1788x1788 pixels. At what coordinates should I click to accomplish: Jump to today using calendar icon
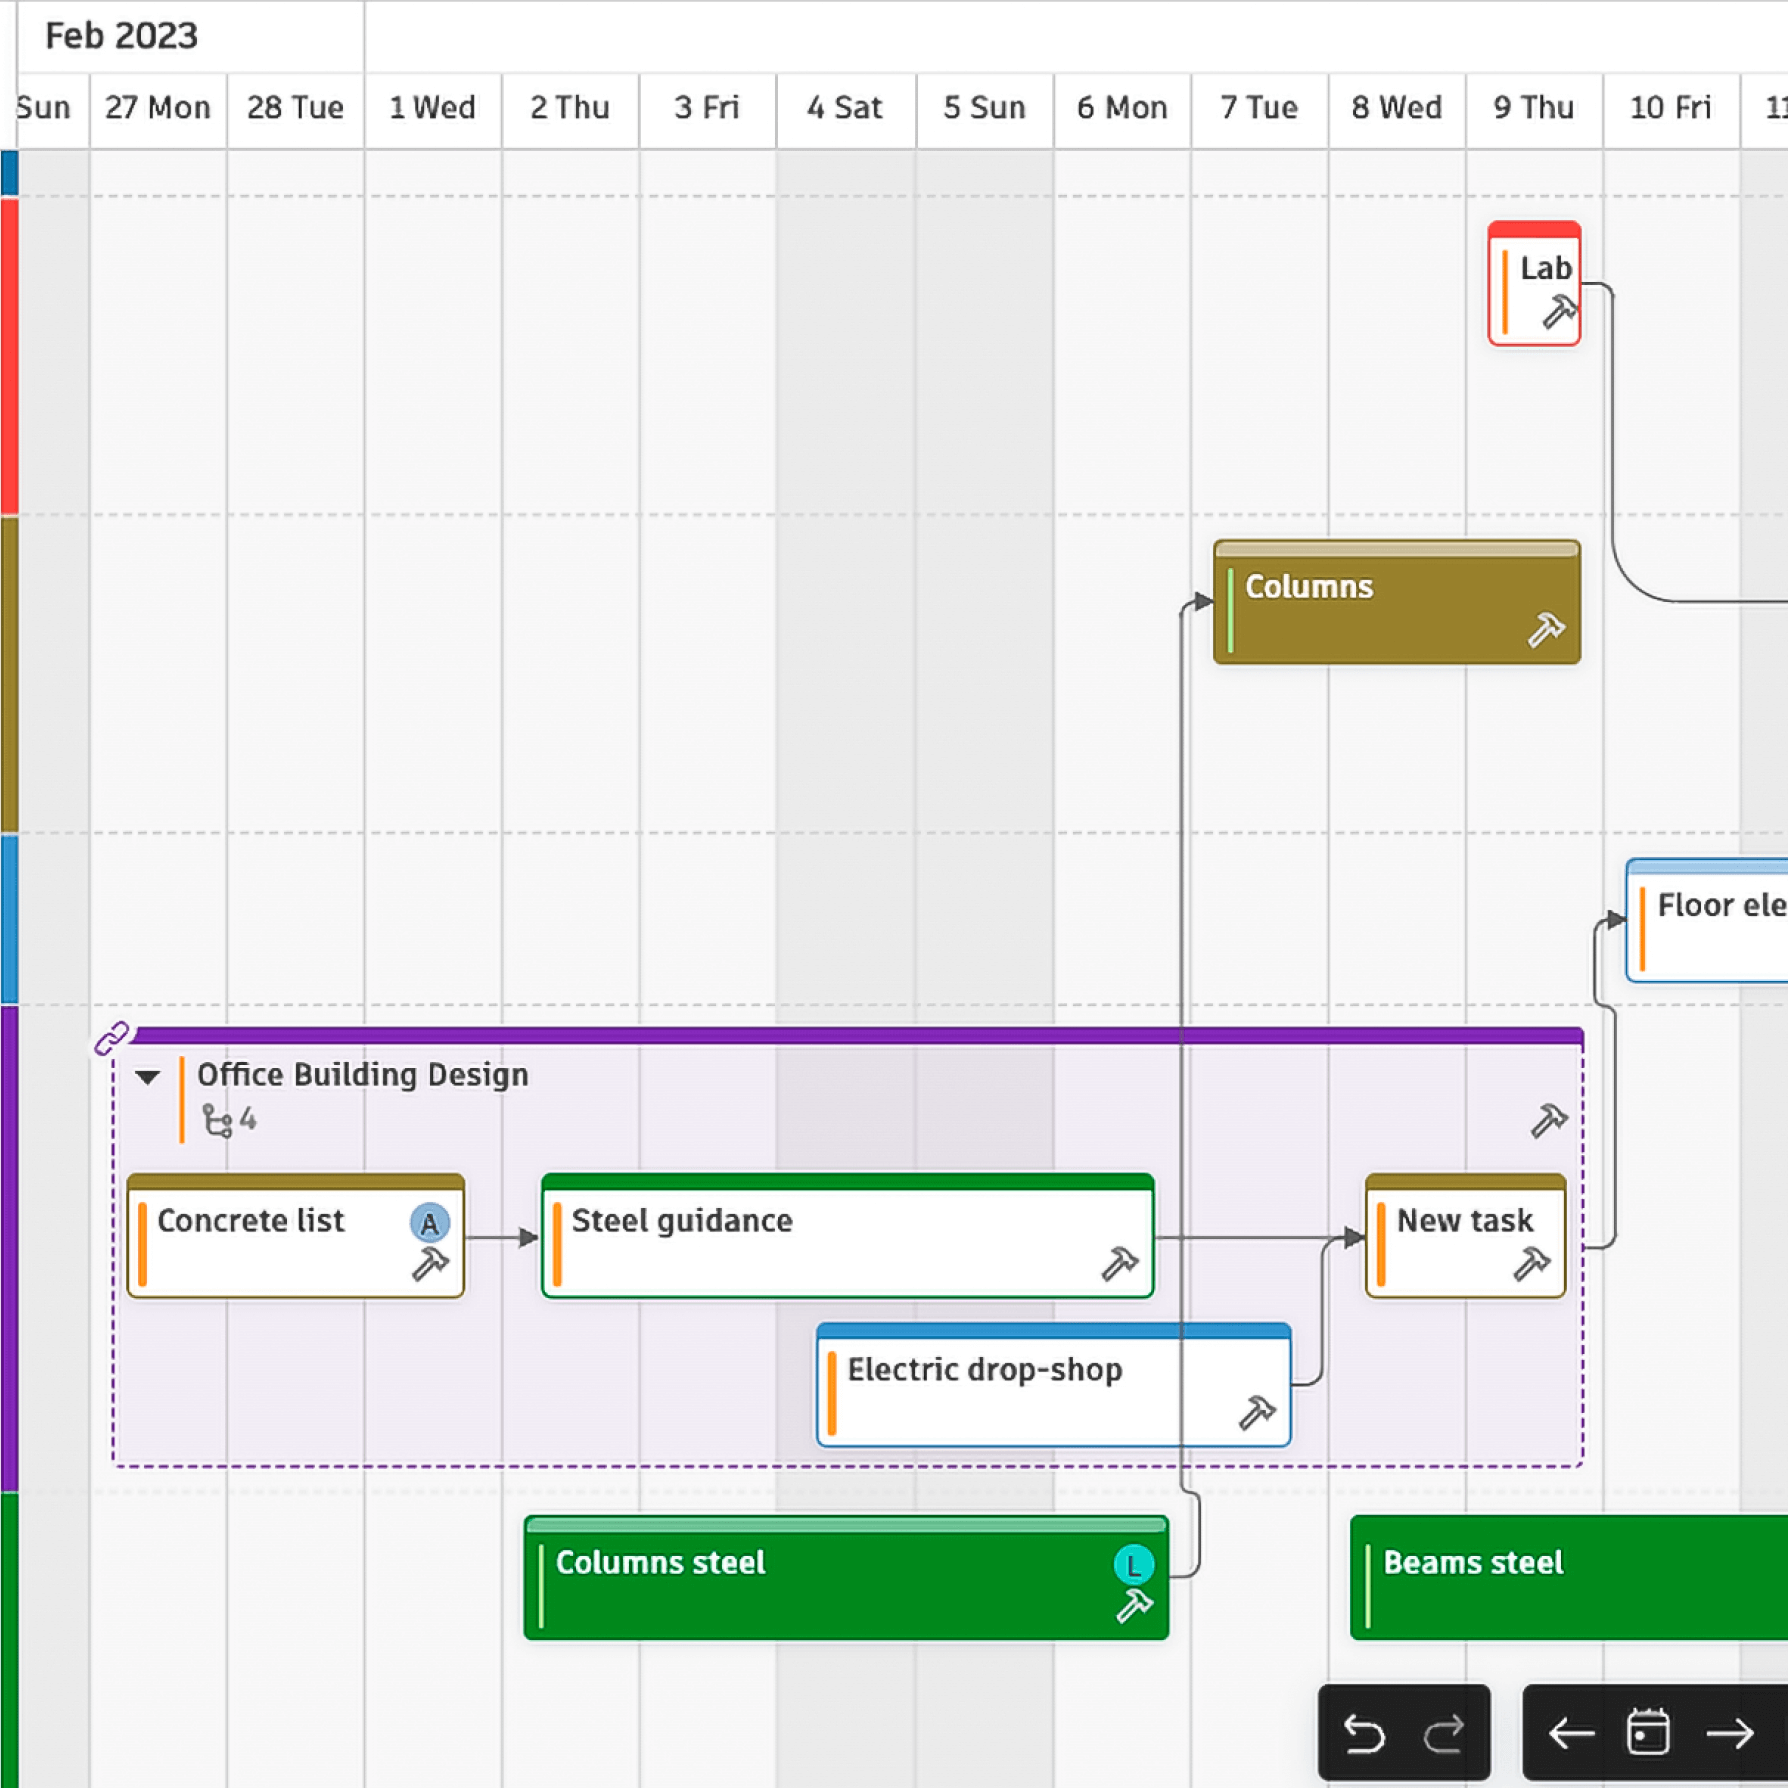[x=1648, y=1734]
